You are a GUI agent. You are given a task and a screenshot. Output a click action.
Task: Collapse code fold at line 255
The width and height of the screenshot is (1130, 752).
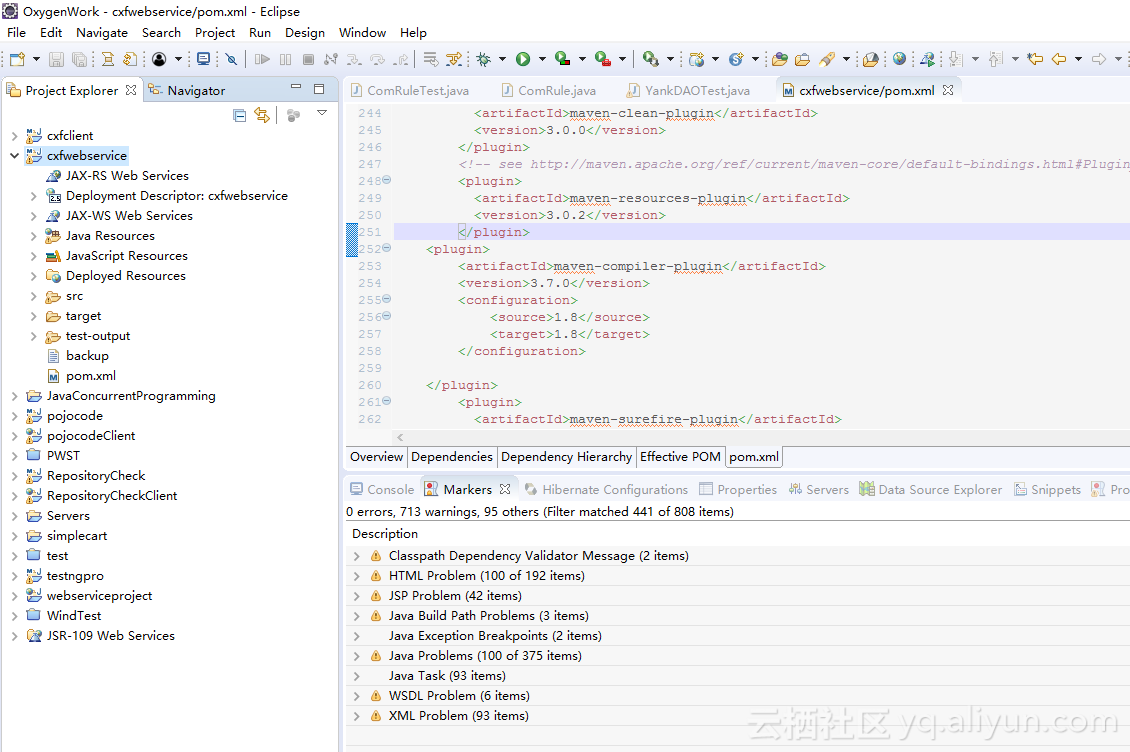click(386, 299)
